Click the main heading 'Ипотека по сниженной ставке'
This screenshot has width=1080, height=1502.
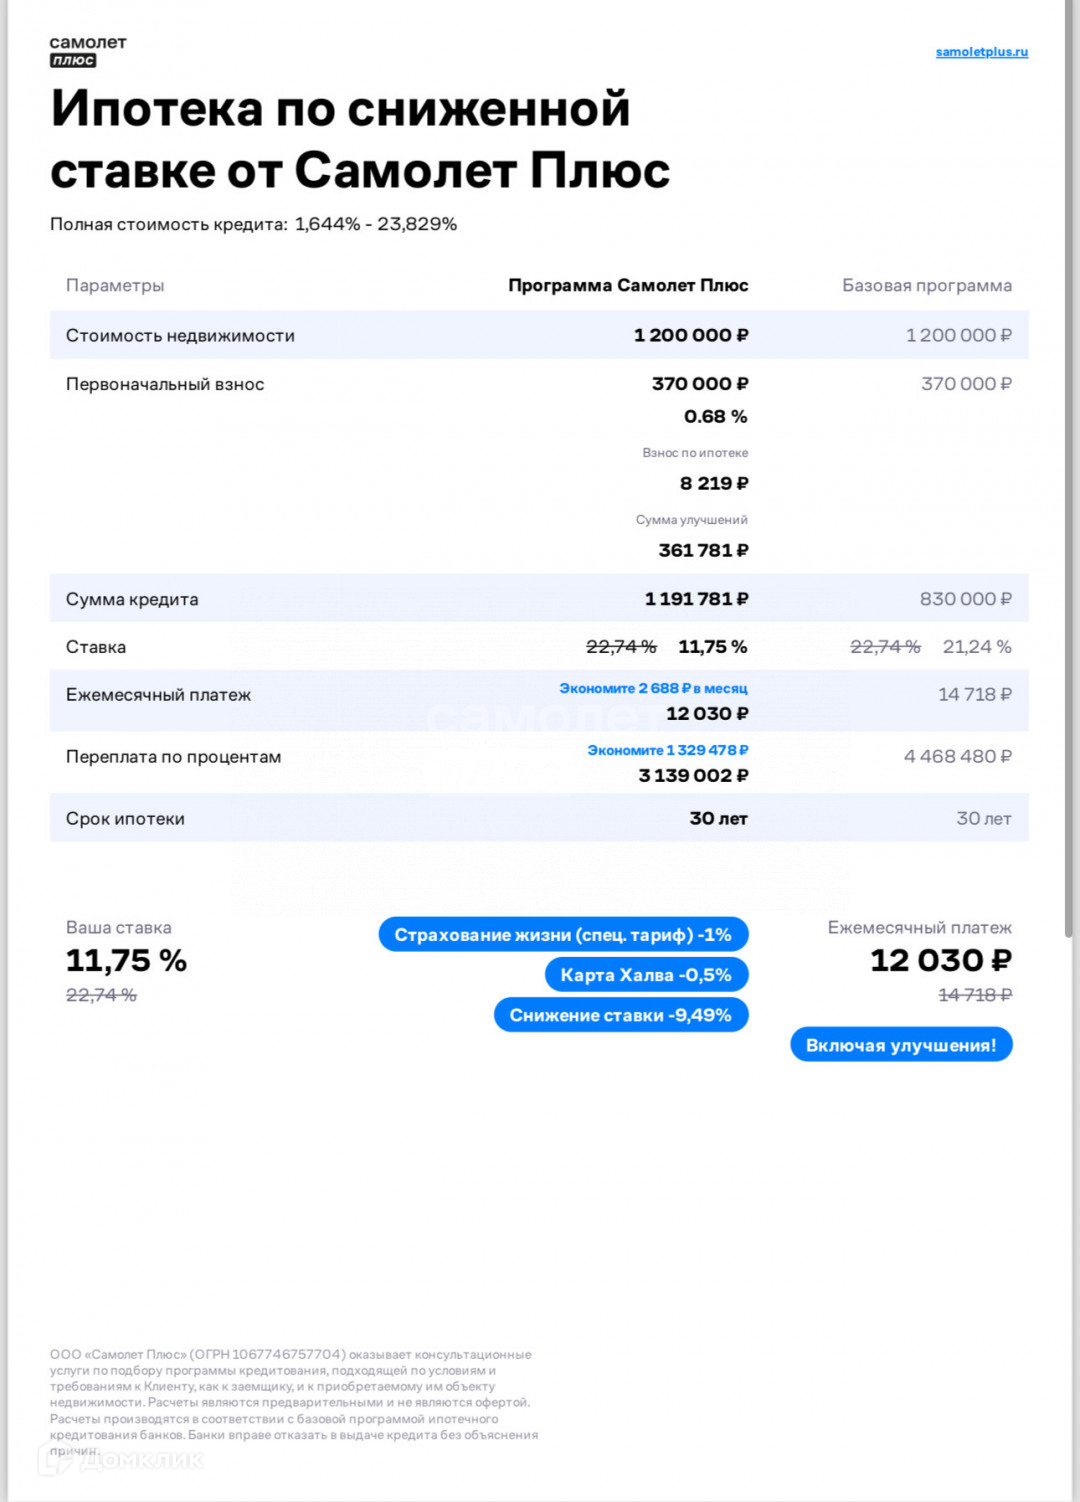tap(360, 139)
